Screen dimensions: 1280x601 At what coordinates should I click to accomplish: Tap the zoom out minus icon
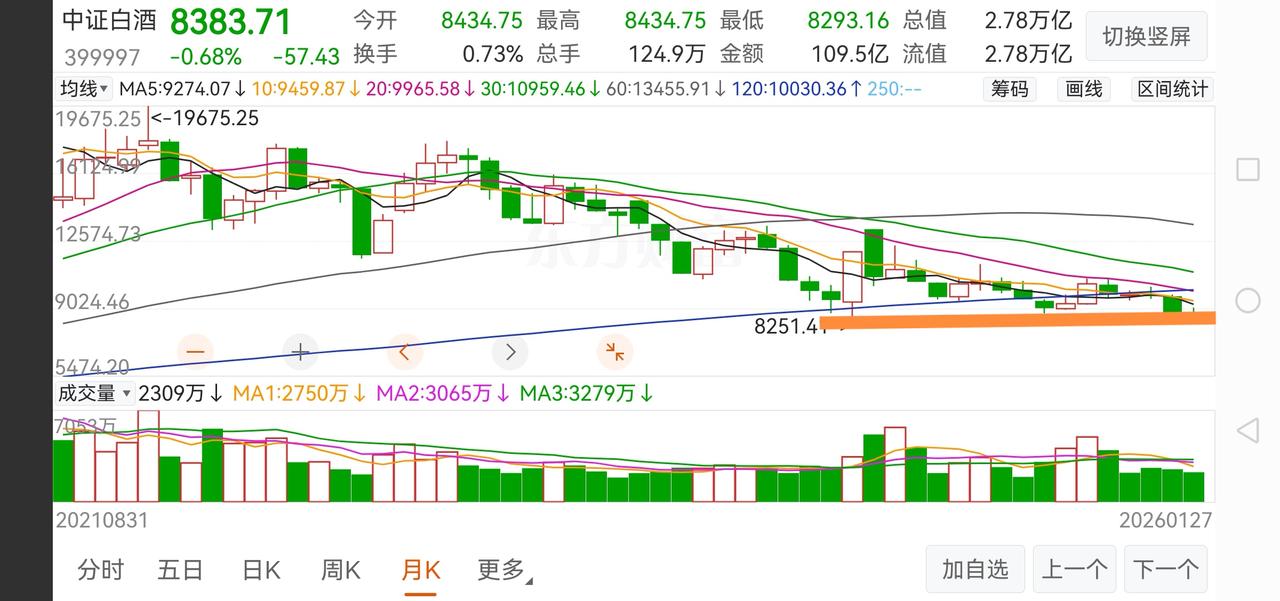(x=195, y=352)
